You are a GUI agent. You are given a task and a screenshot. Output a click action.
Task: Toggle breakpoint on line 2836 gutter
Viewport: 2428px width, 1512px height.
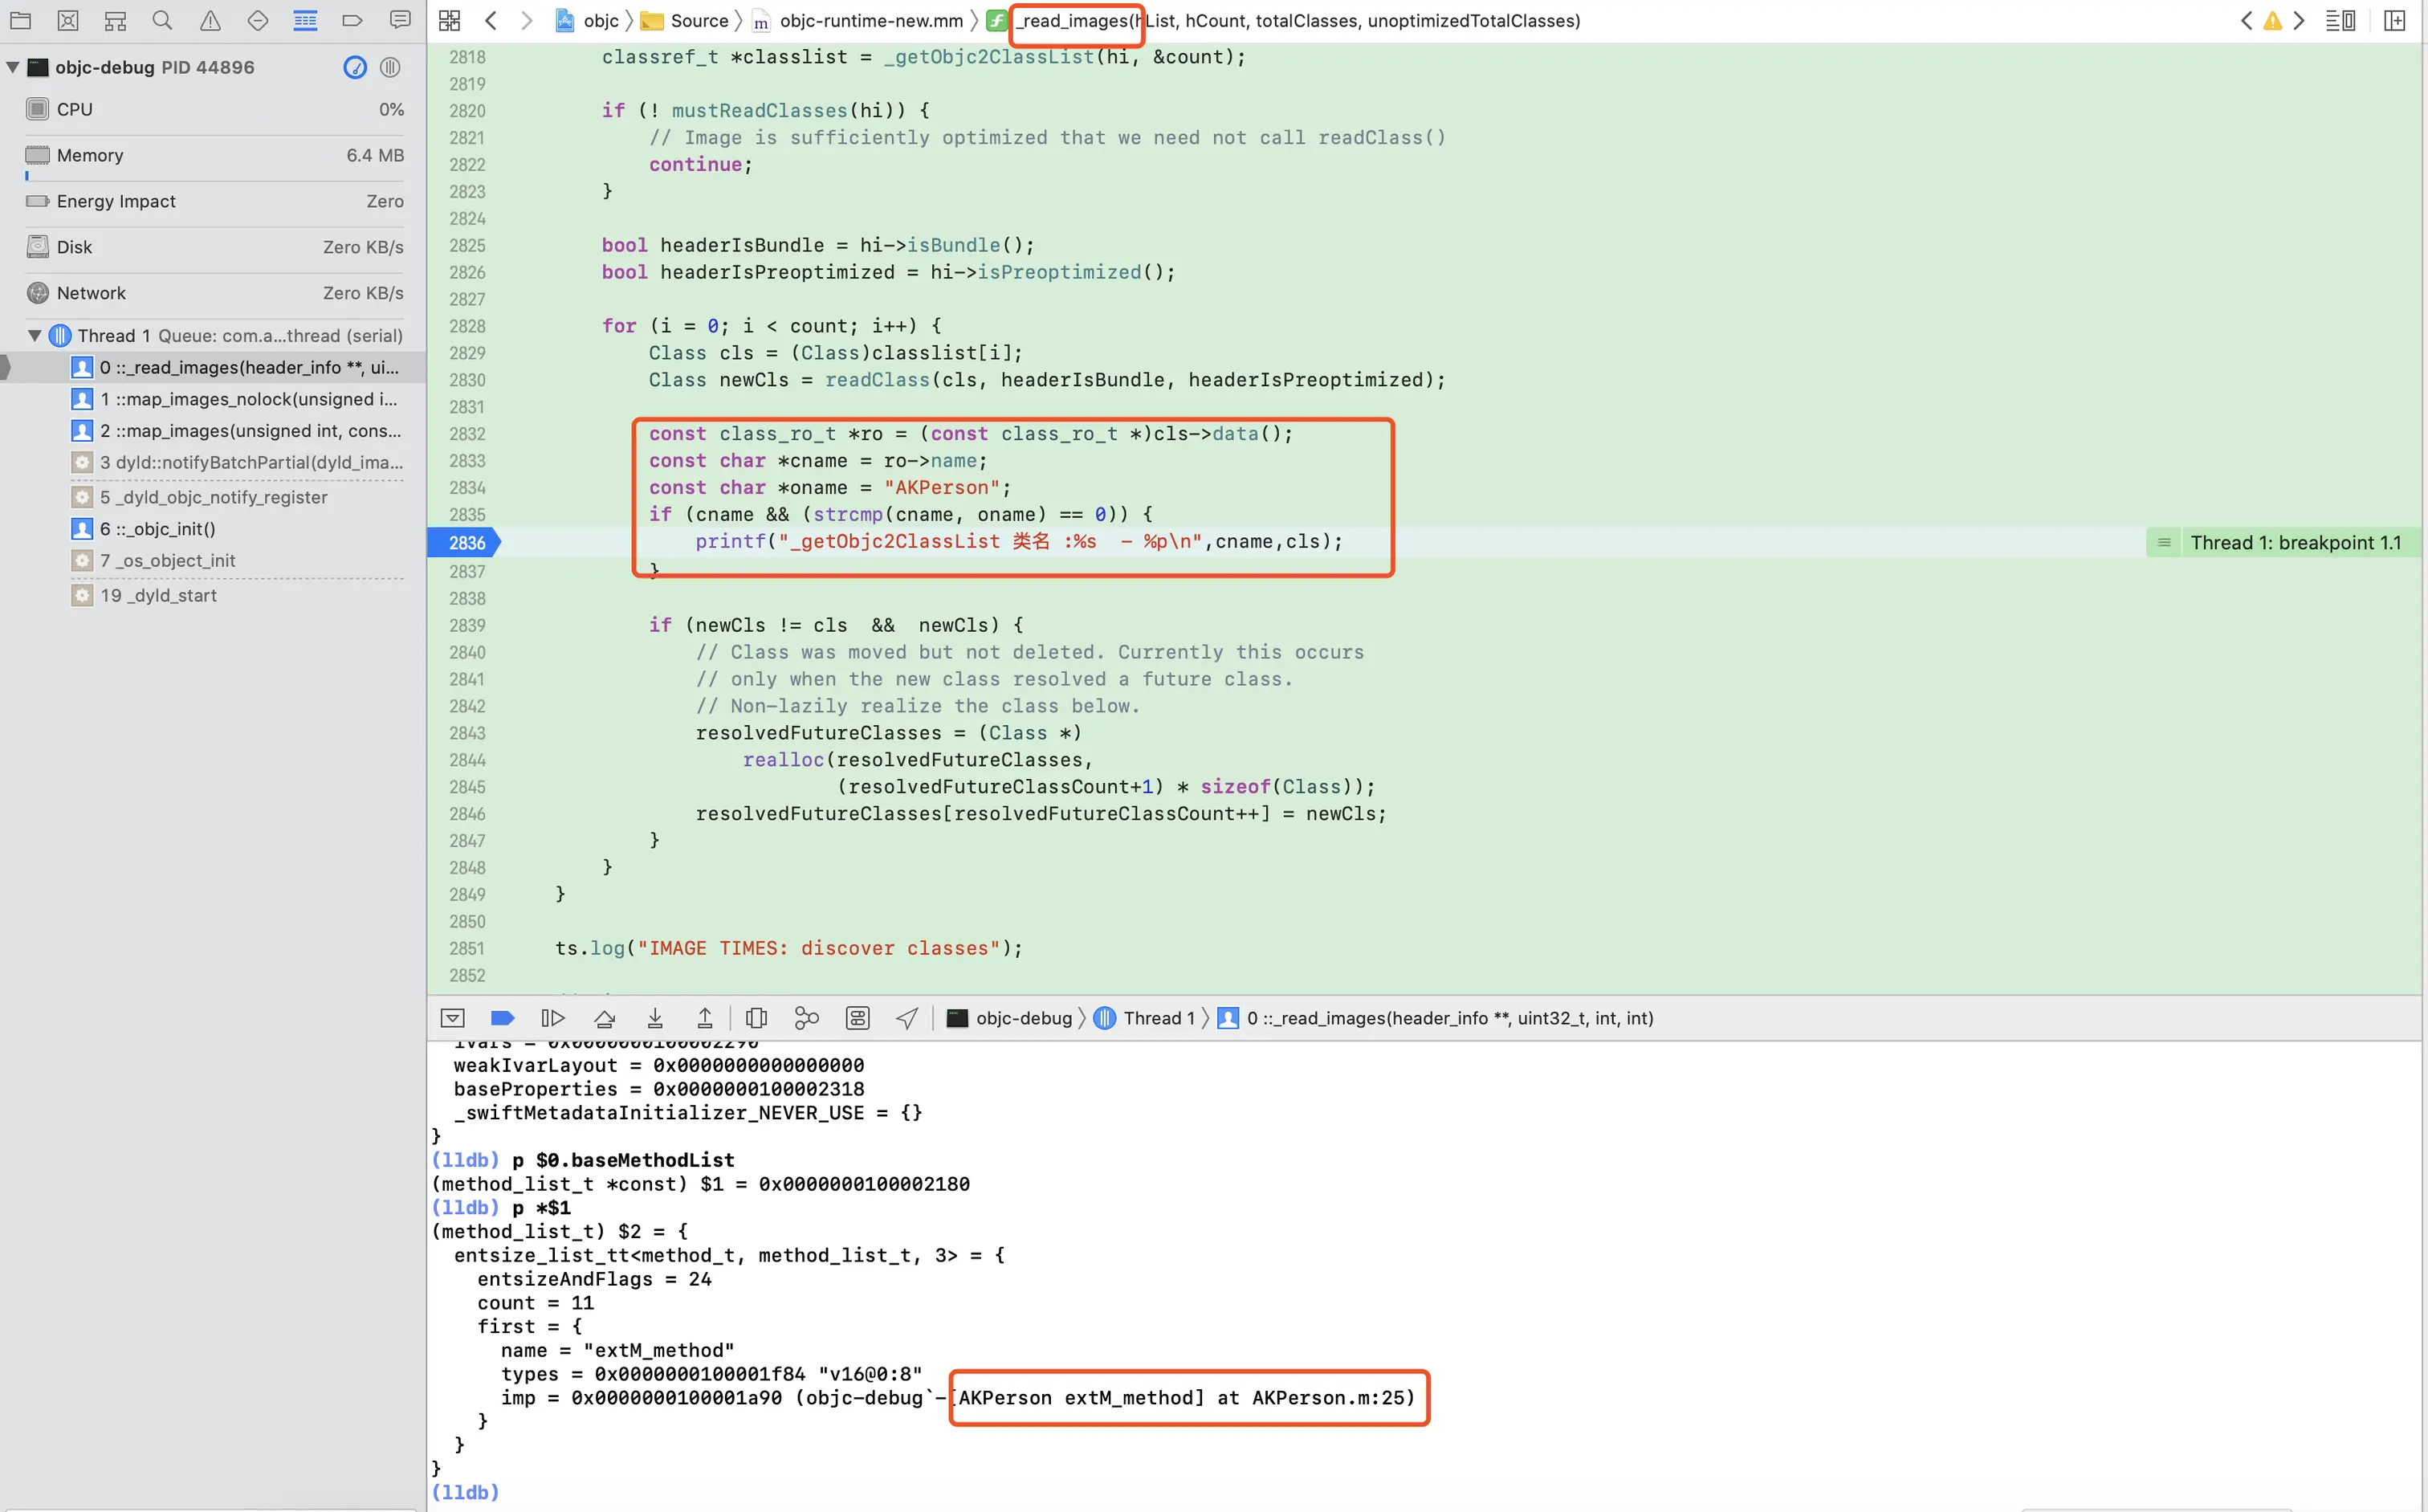point(466,543)
